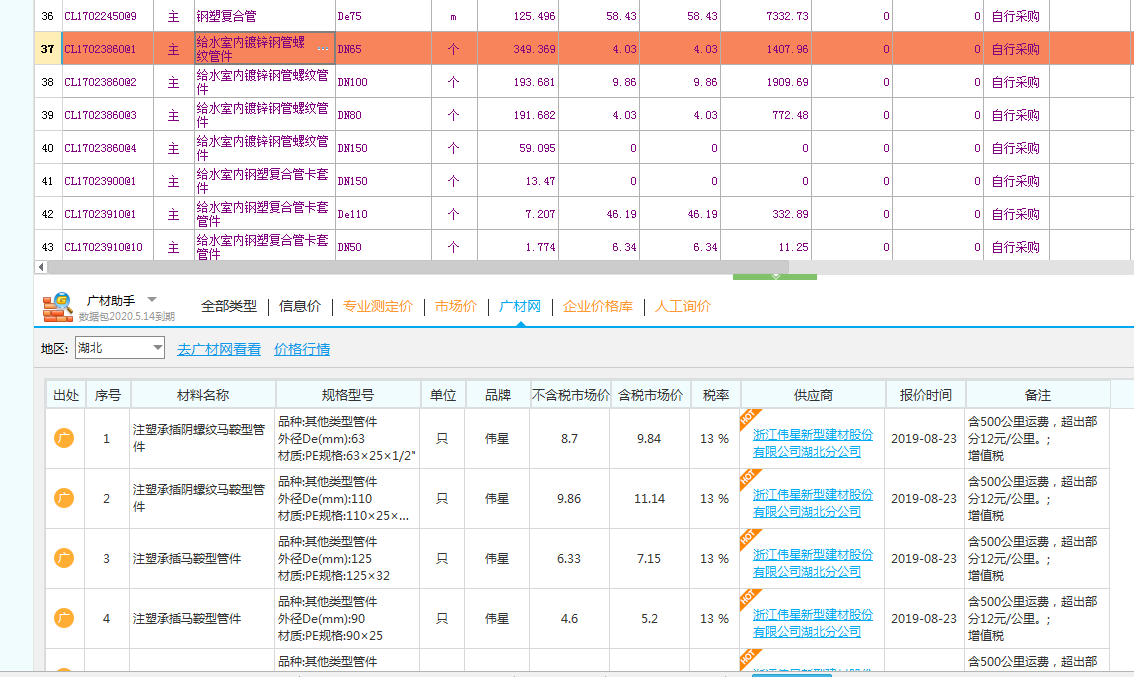Click tax-inclusive price 5.2
This screenshot has height=677, width=1134.
[x=649, y=618]
